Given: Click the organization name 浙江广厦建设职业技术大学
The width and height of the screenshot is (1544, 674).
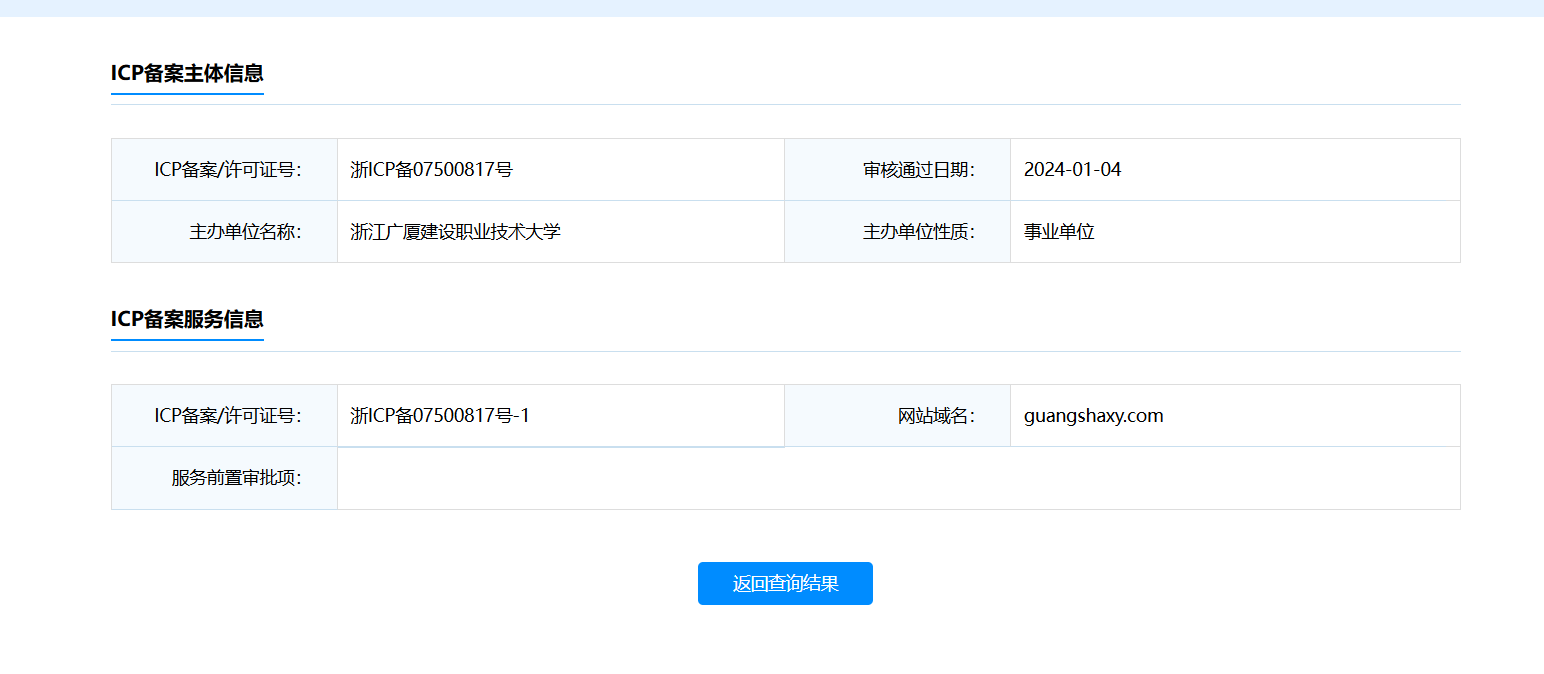Looking at the screenshot, I should pyautogui.click(x=456, y=232).
